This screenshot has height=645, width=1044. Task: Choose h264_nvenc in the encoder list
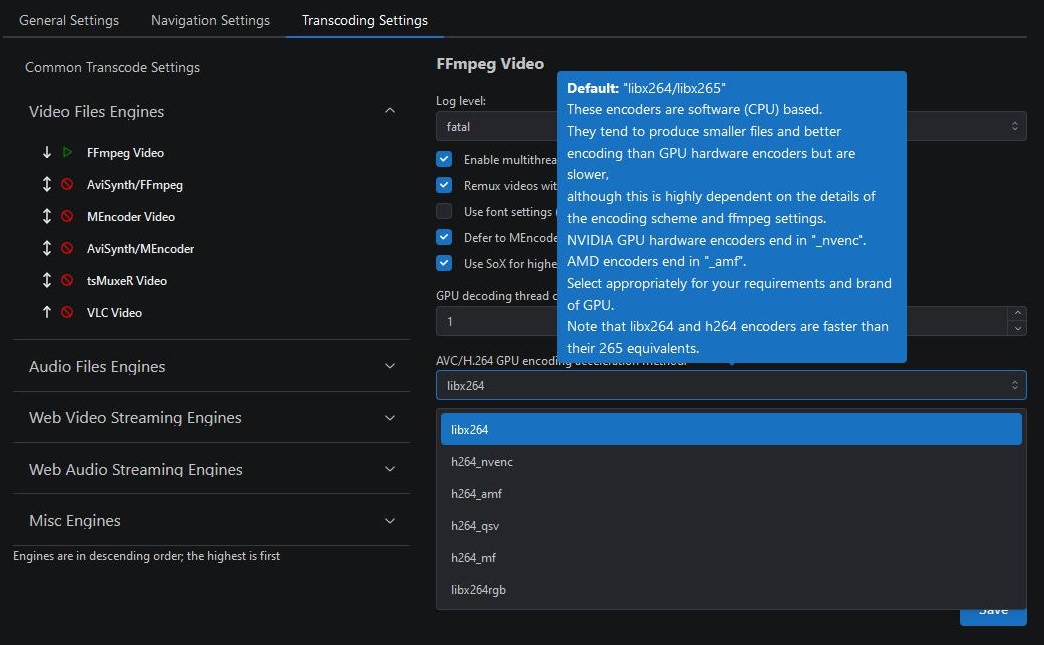click(x=731, y=461)
